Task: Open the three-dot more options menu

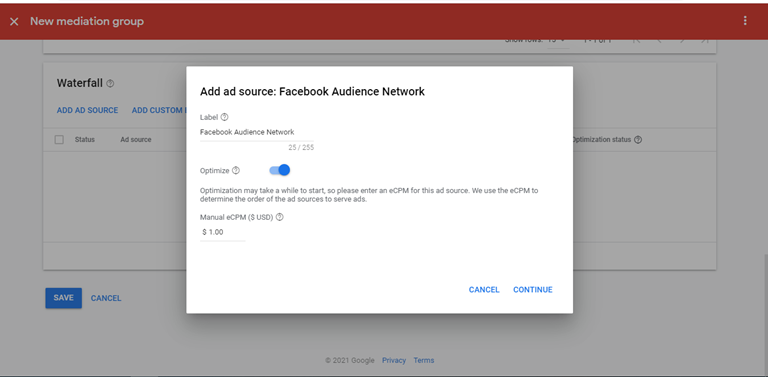Action: pyautogui.click(x=745, y=21)
